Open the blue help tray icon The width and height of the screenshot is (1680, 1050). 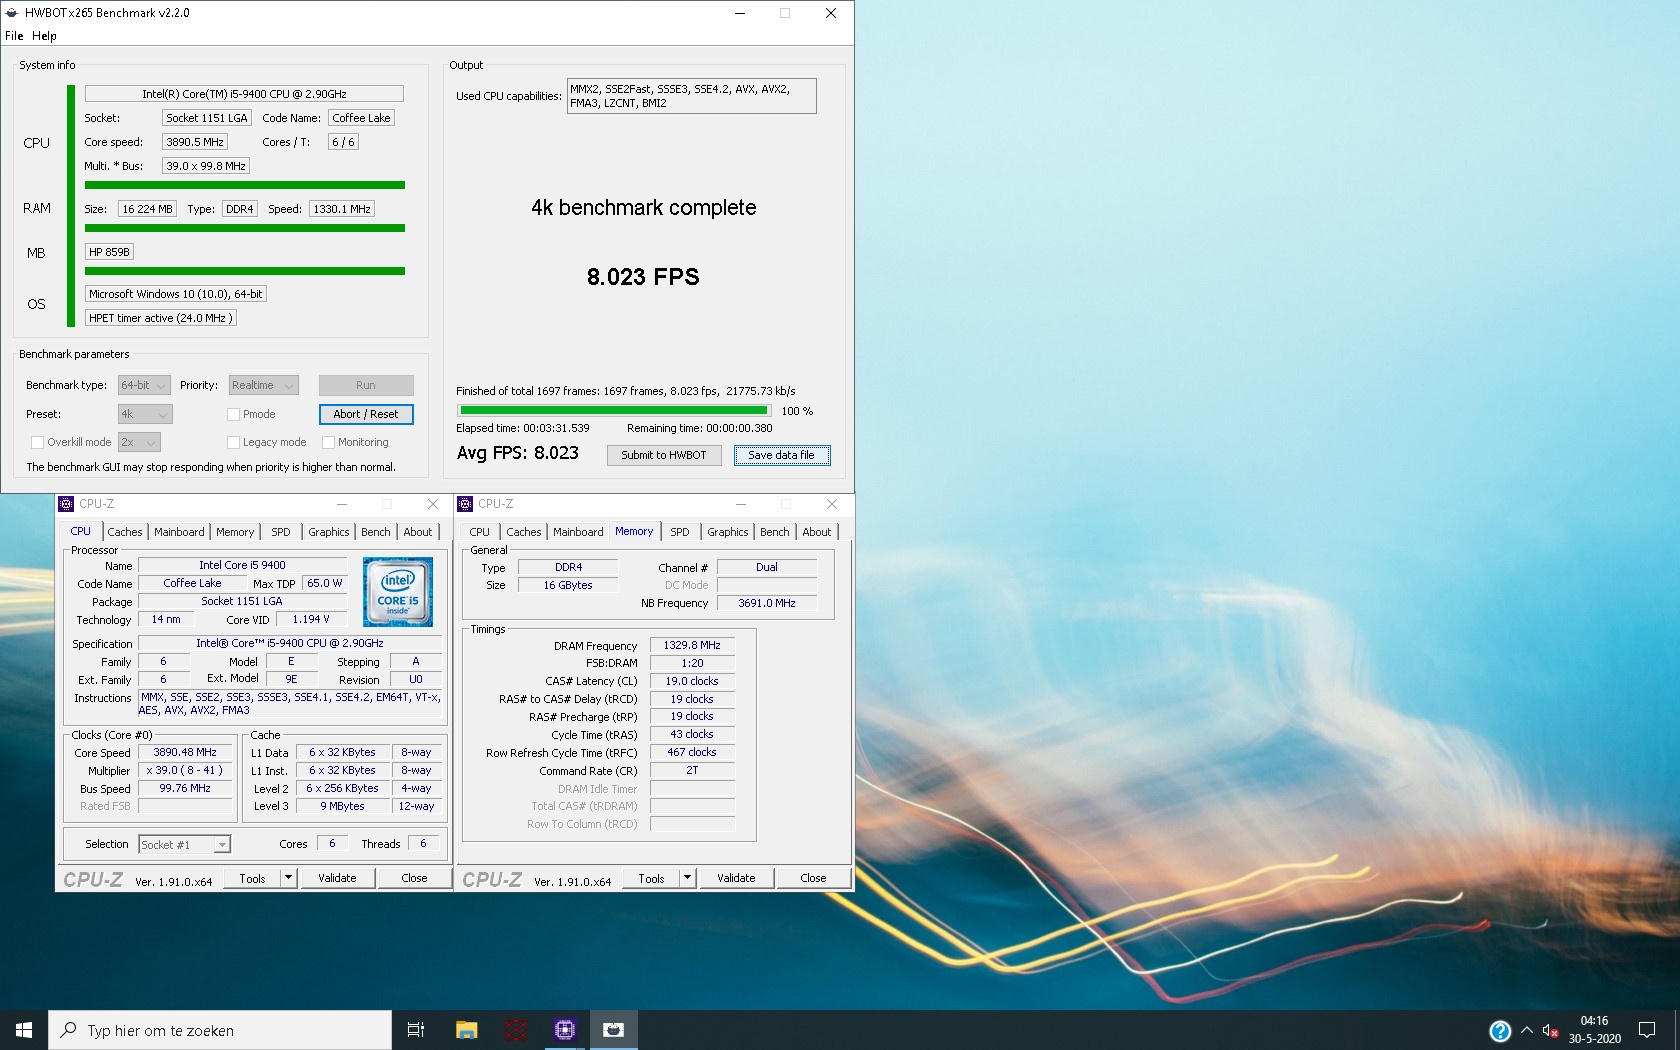[1499, 1031]
